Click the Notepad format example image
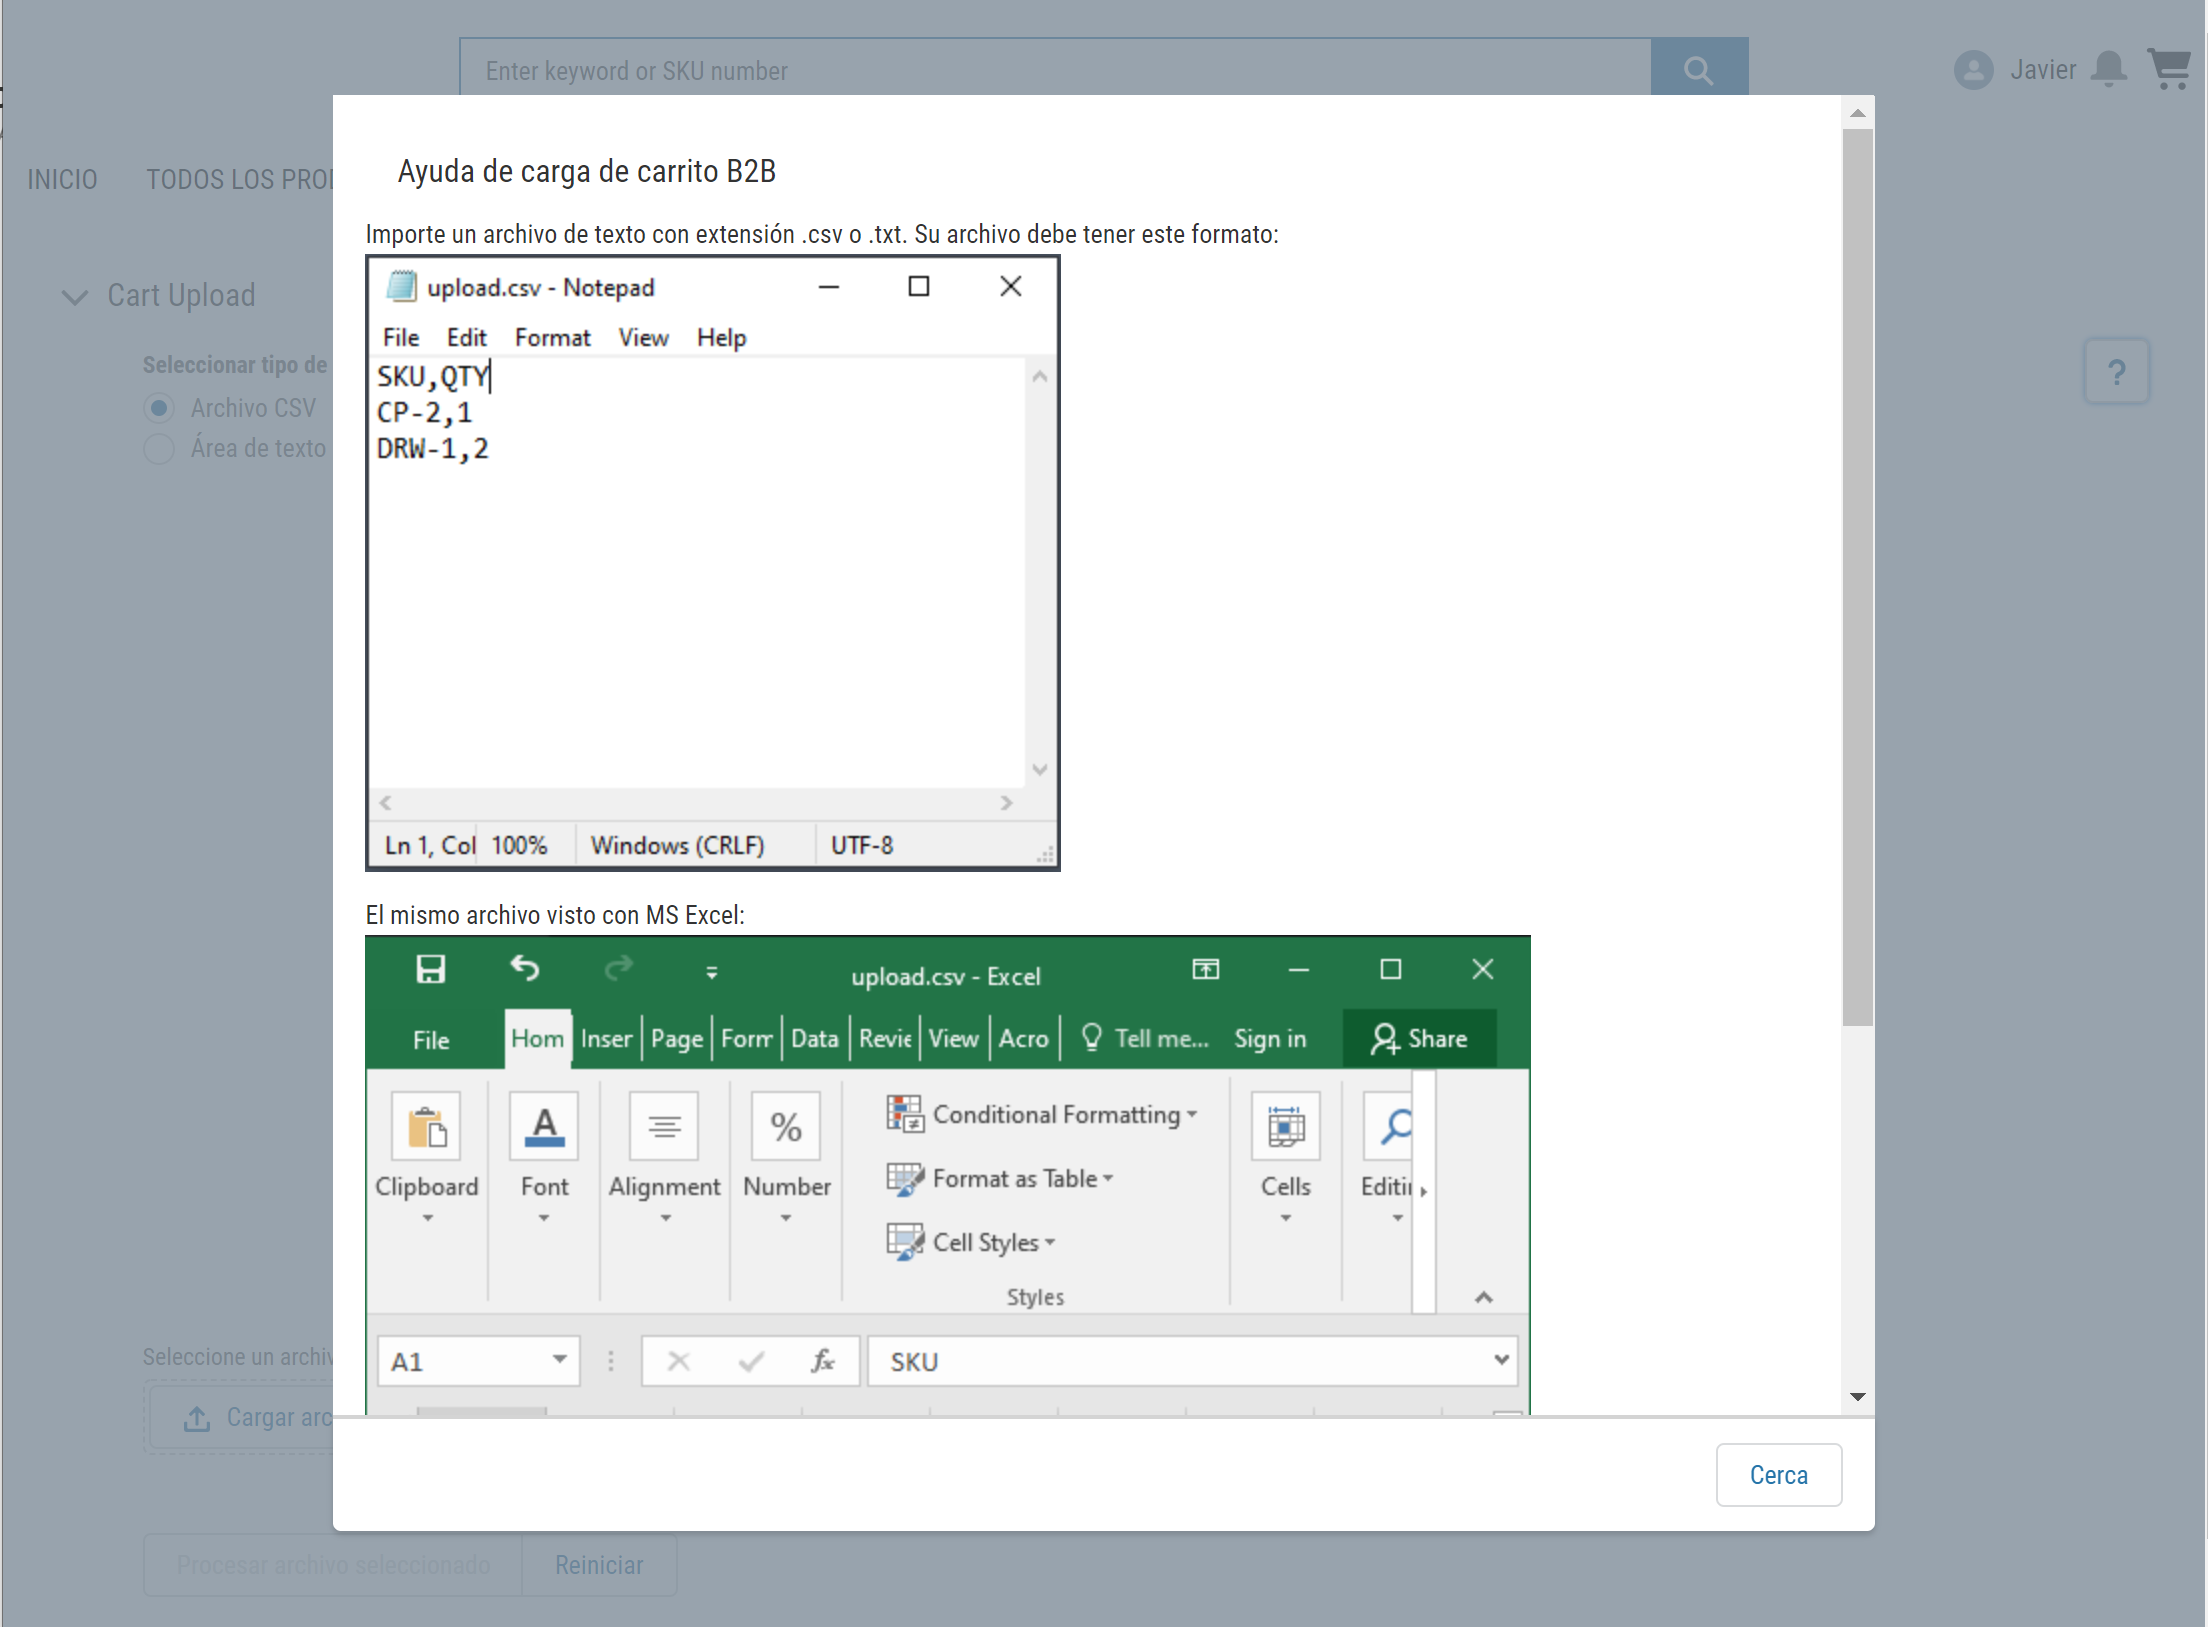The width and height of the screenshot is (2208, 1627). 712,563
